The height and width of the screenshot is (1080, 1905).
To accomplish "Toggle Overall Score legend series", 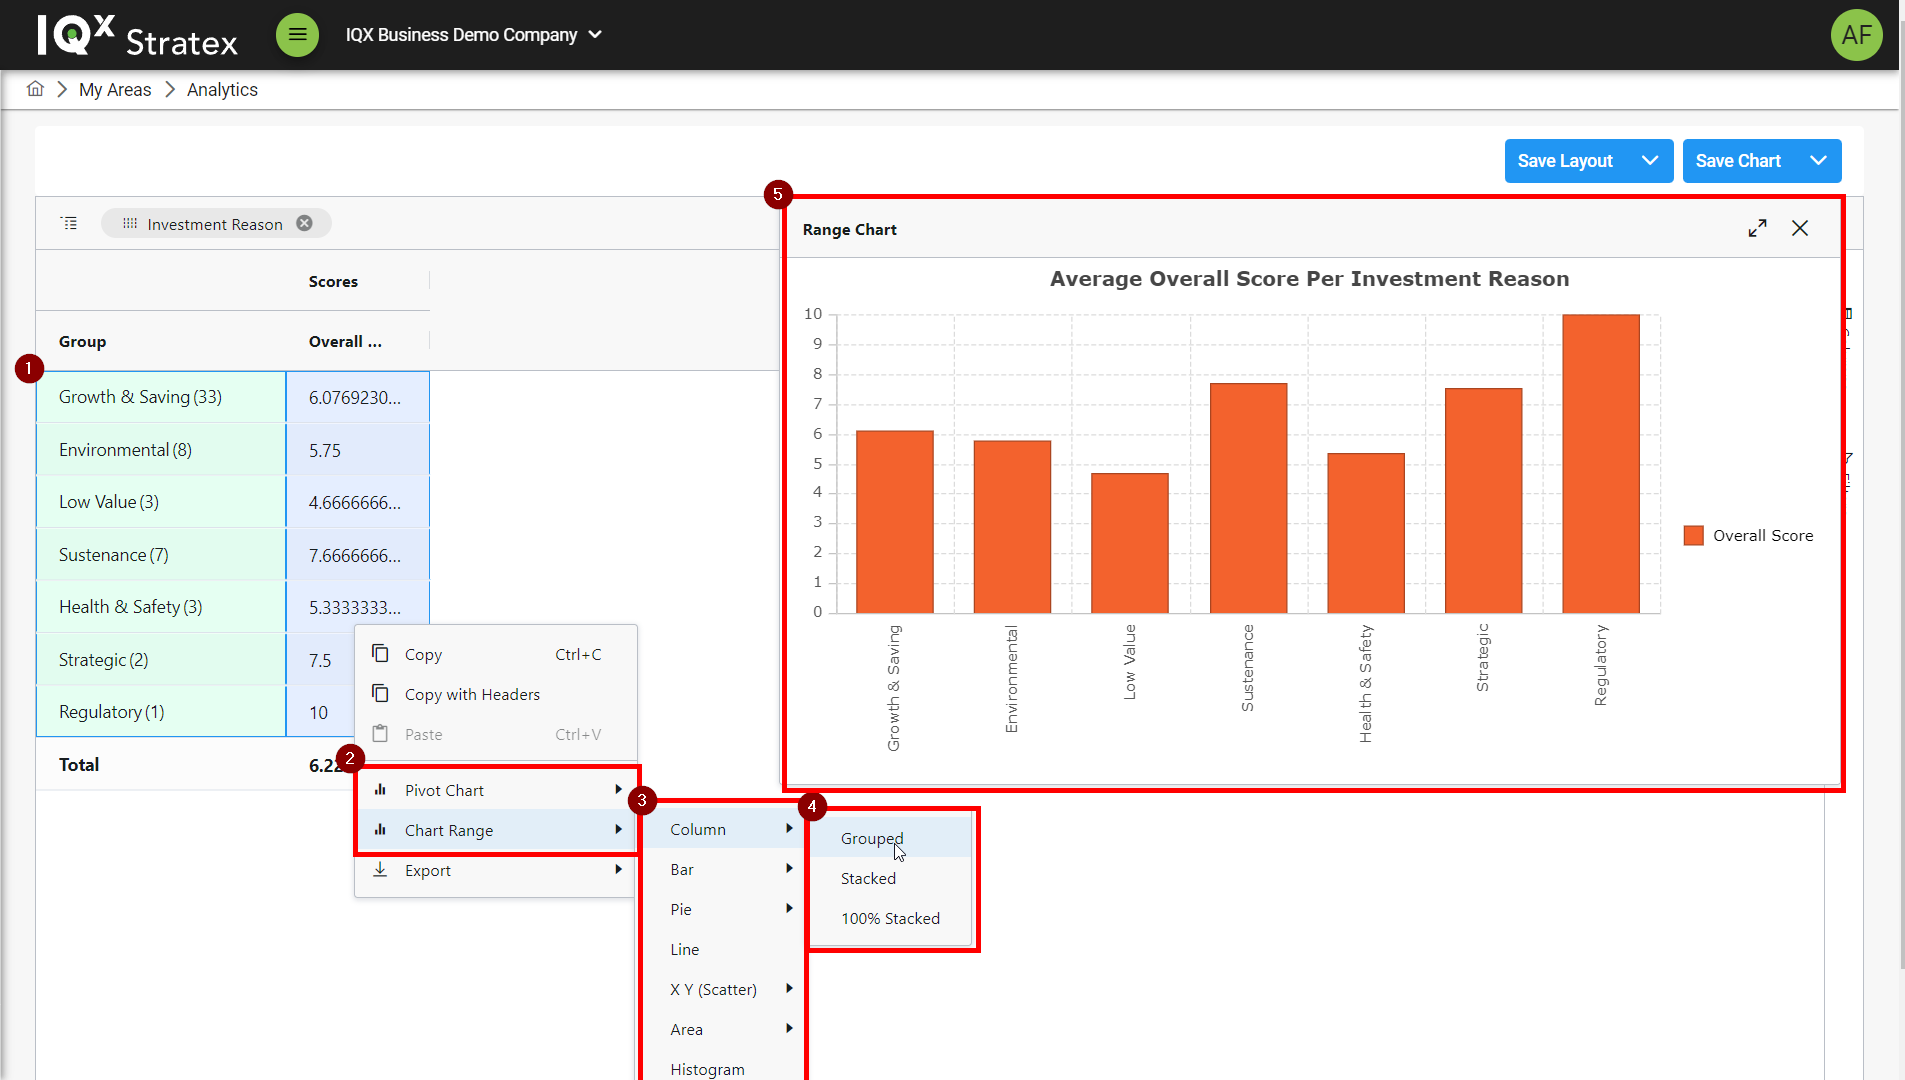I will [x=1748, y=536].
